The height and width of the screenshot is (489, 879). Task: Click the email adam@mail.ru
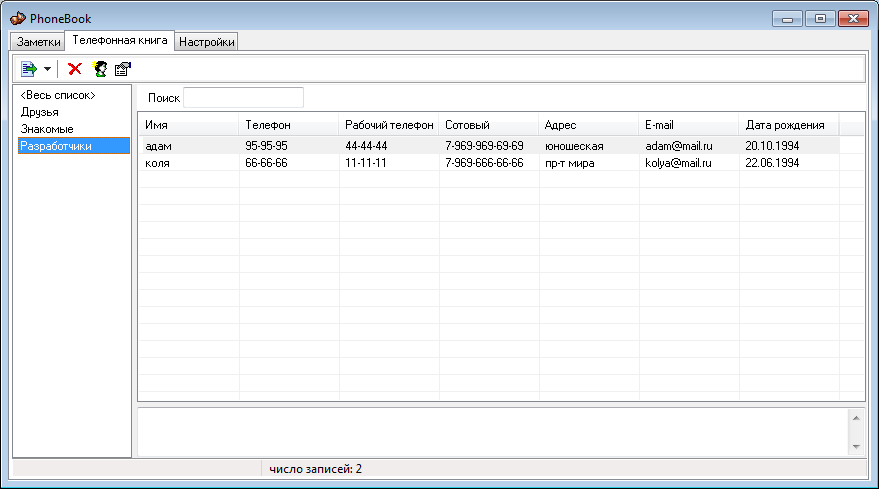(x=679, y=146)
